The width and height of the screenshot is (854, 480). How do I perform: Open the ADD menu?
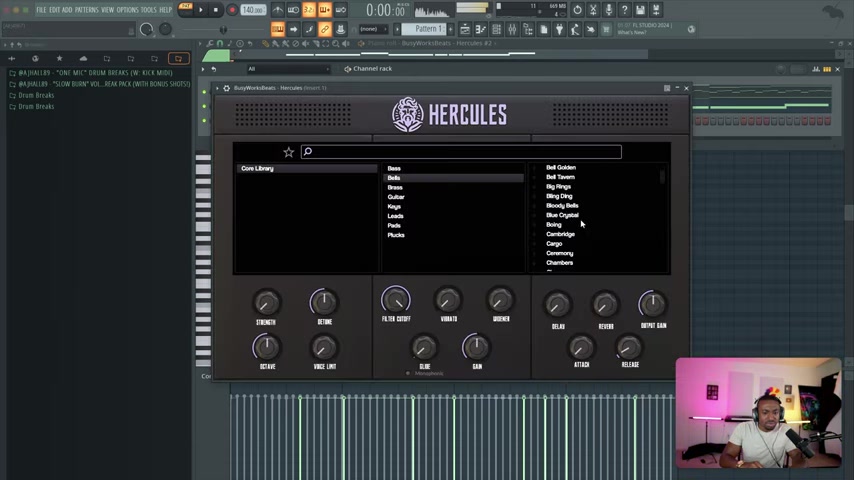pos(67,10)
